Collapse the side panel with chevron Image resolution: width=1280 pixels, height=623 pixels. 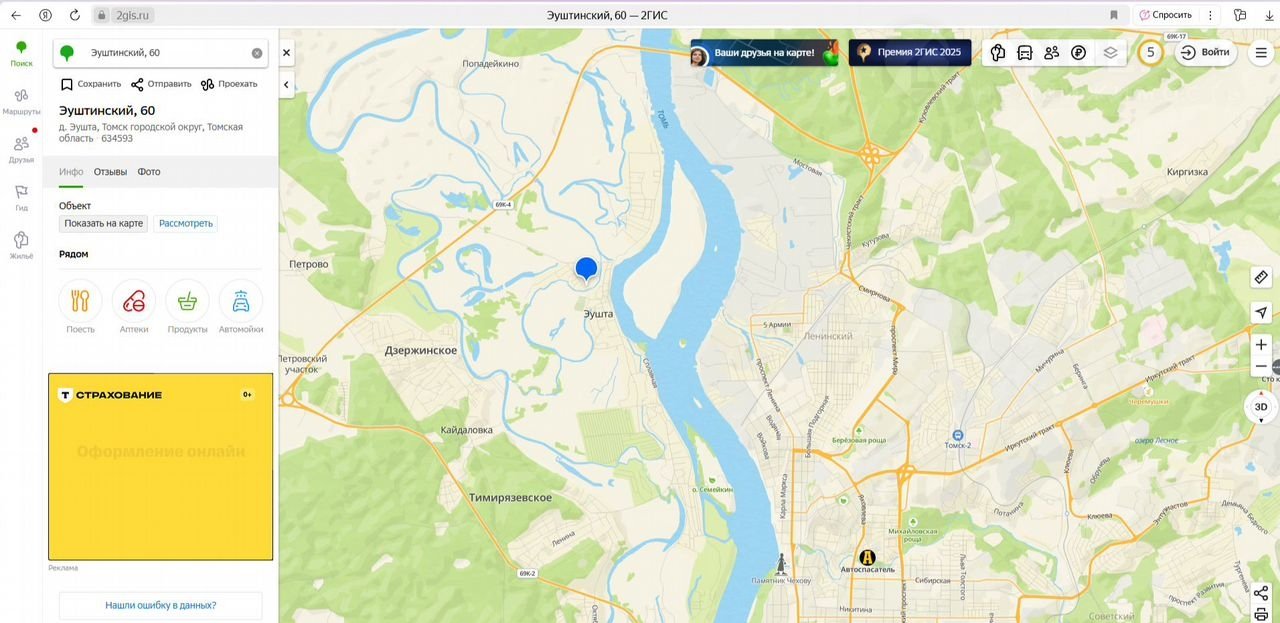[x=286, y=85]
